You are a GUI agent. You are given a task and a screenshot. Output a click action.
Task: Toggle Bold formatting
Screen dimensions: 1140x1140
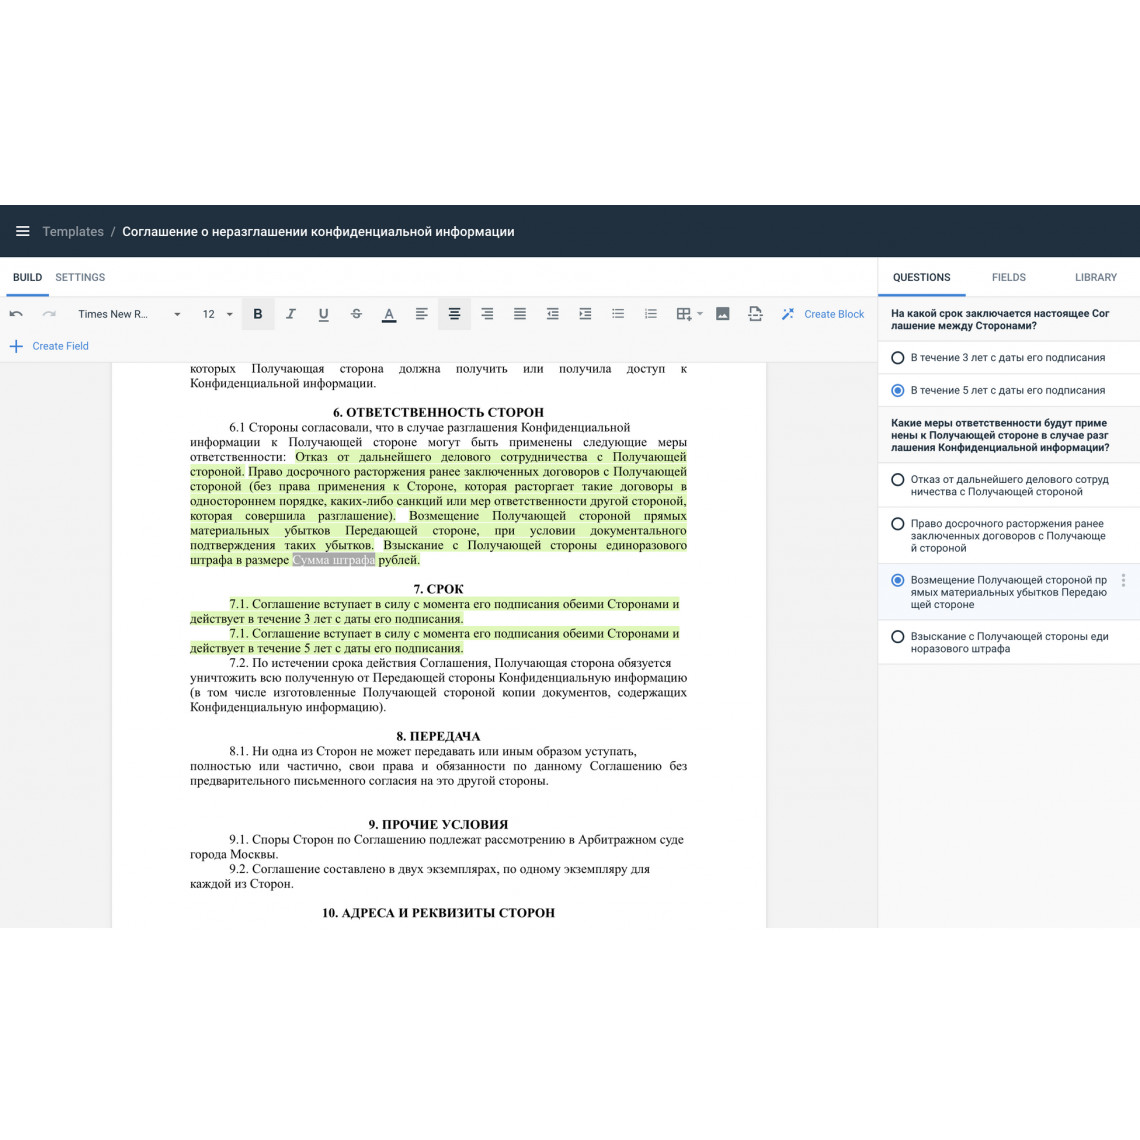(257, 314)
